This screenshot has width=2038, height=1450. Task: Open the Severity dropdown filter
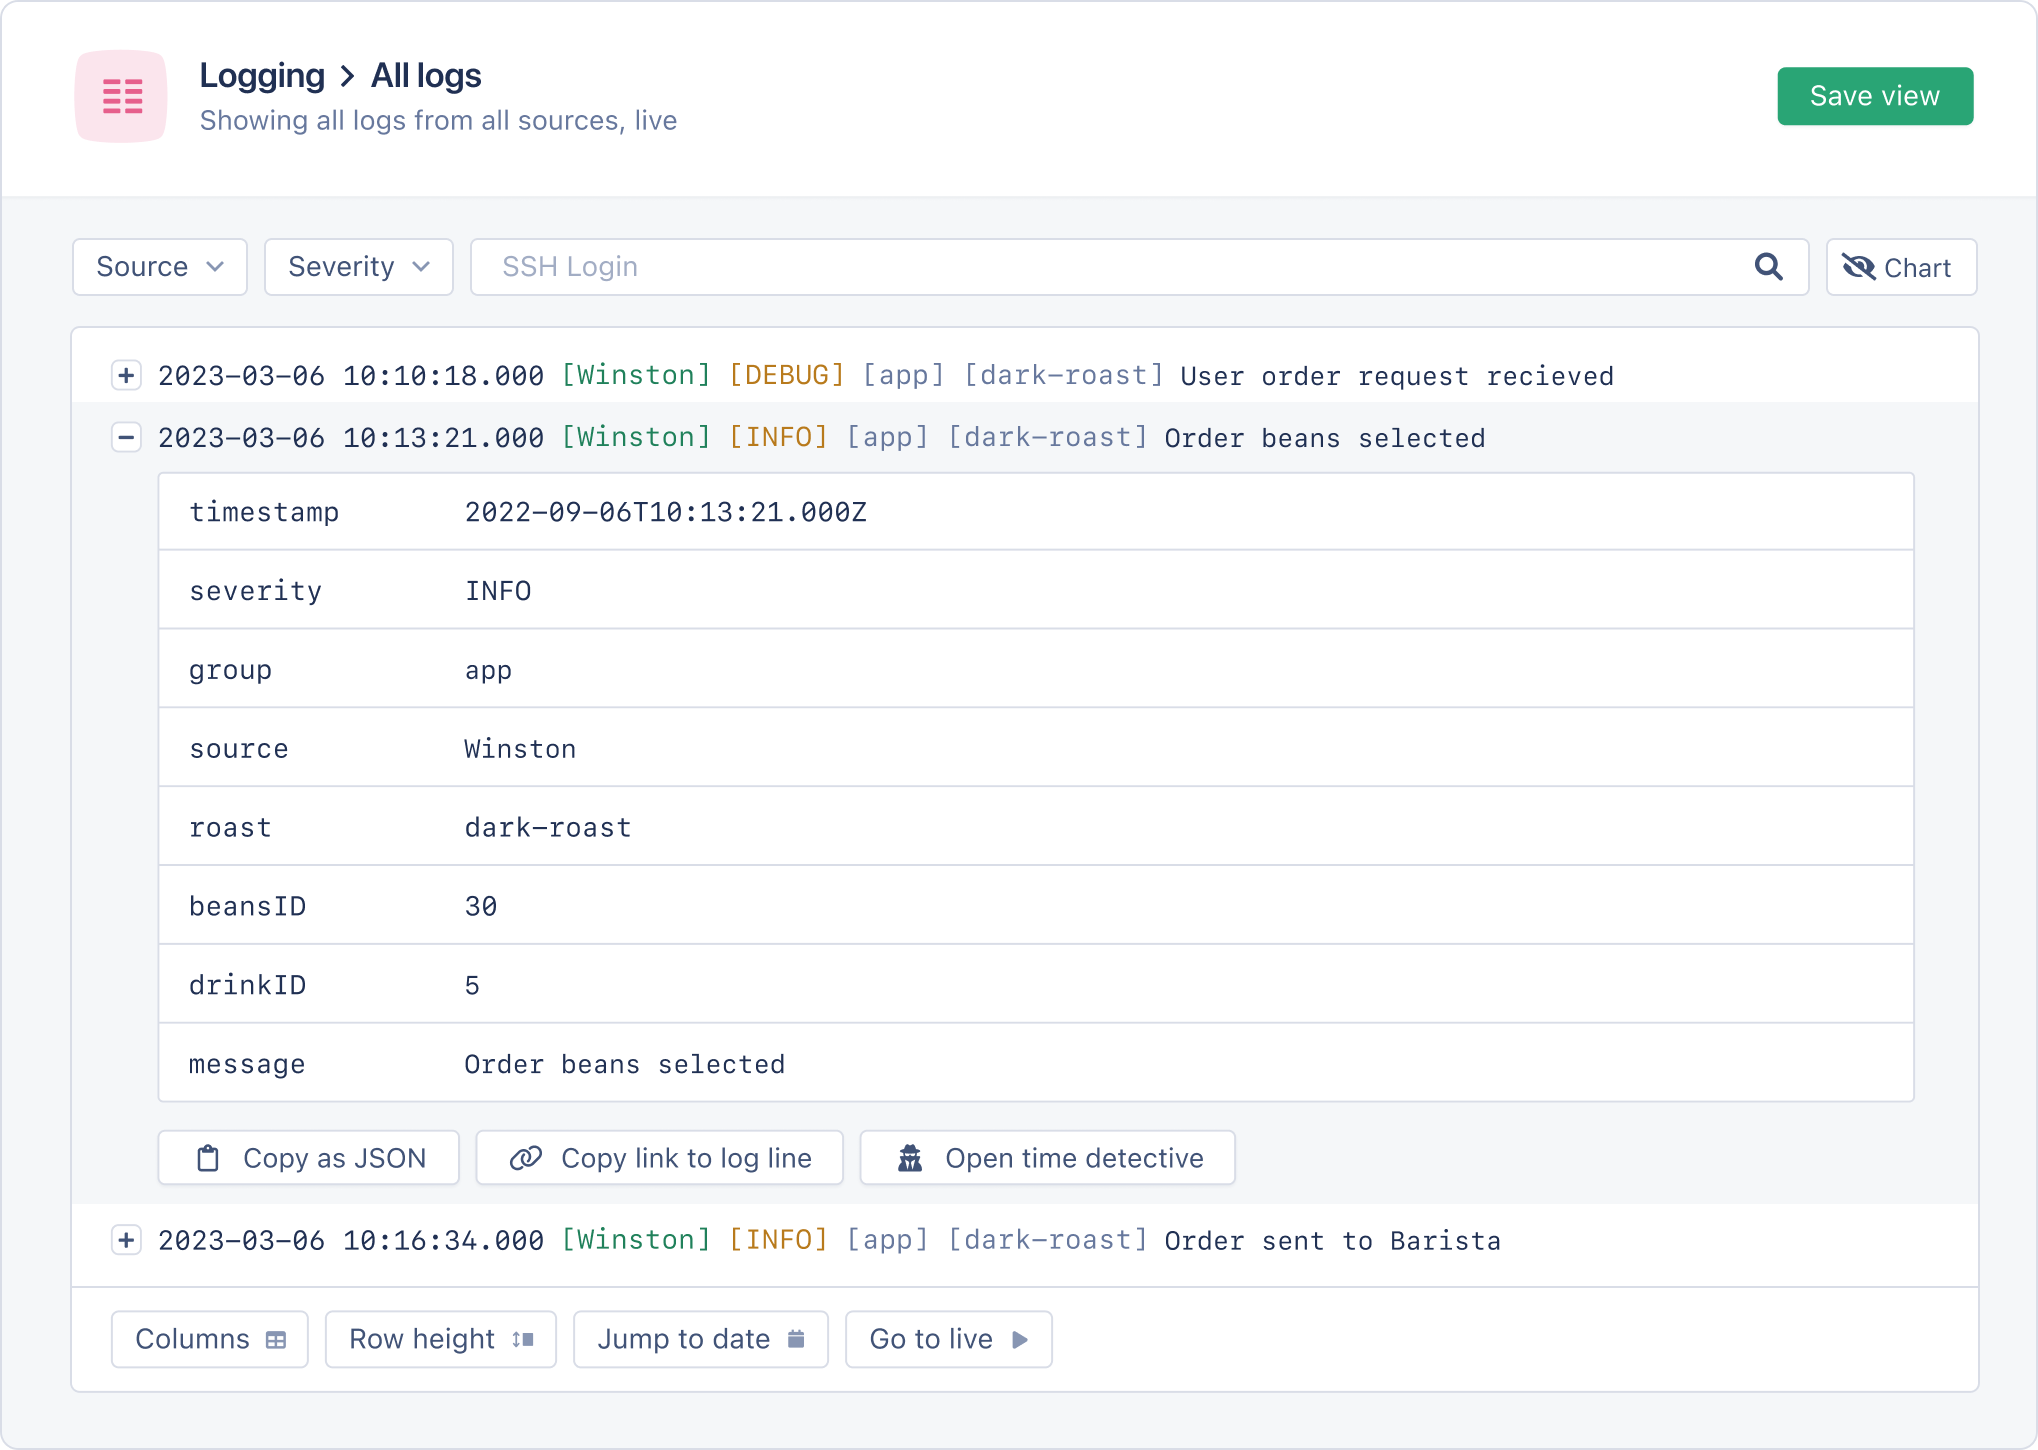tap(358, 267)
